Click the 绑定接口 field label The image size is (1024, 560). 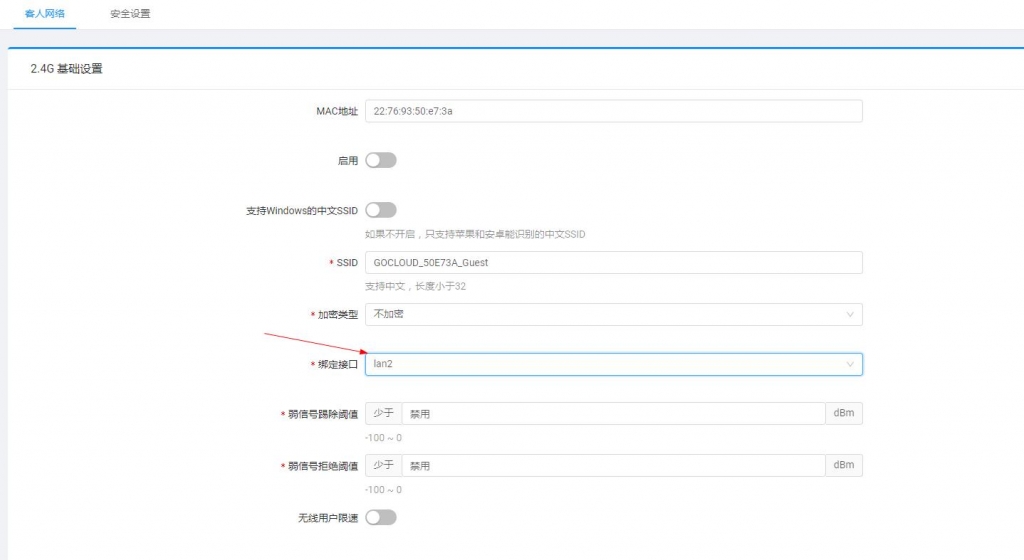[337, 365]
